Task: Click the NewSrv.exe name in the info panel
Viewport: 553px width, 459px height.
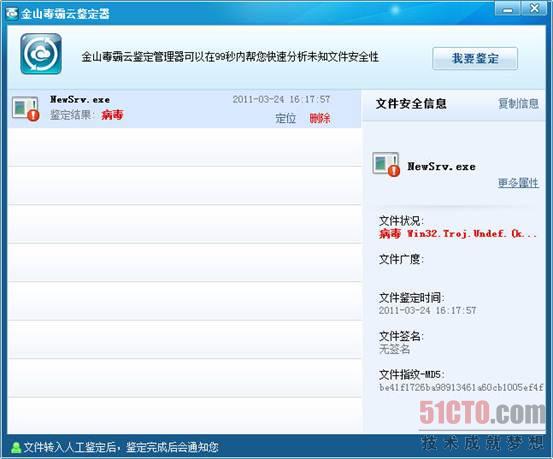Action: pyautogui.click(x=441, y=166)
